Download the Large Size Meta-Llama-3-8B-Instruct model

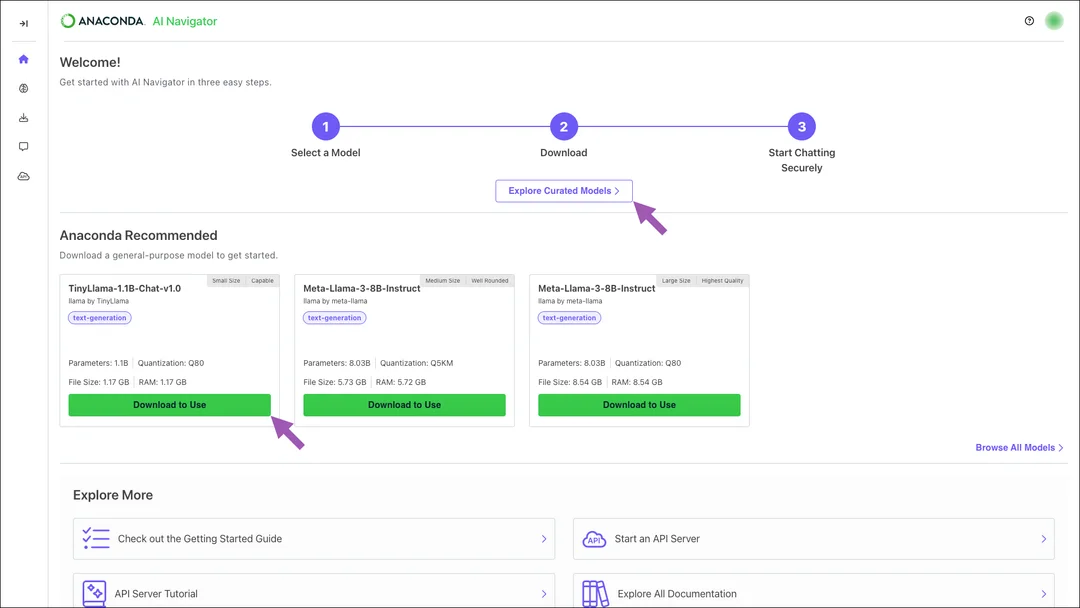pyautogui.click(x=639, y=405)
